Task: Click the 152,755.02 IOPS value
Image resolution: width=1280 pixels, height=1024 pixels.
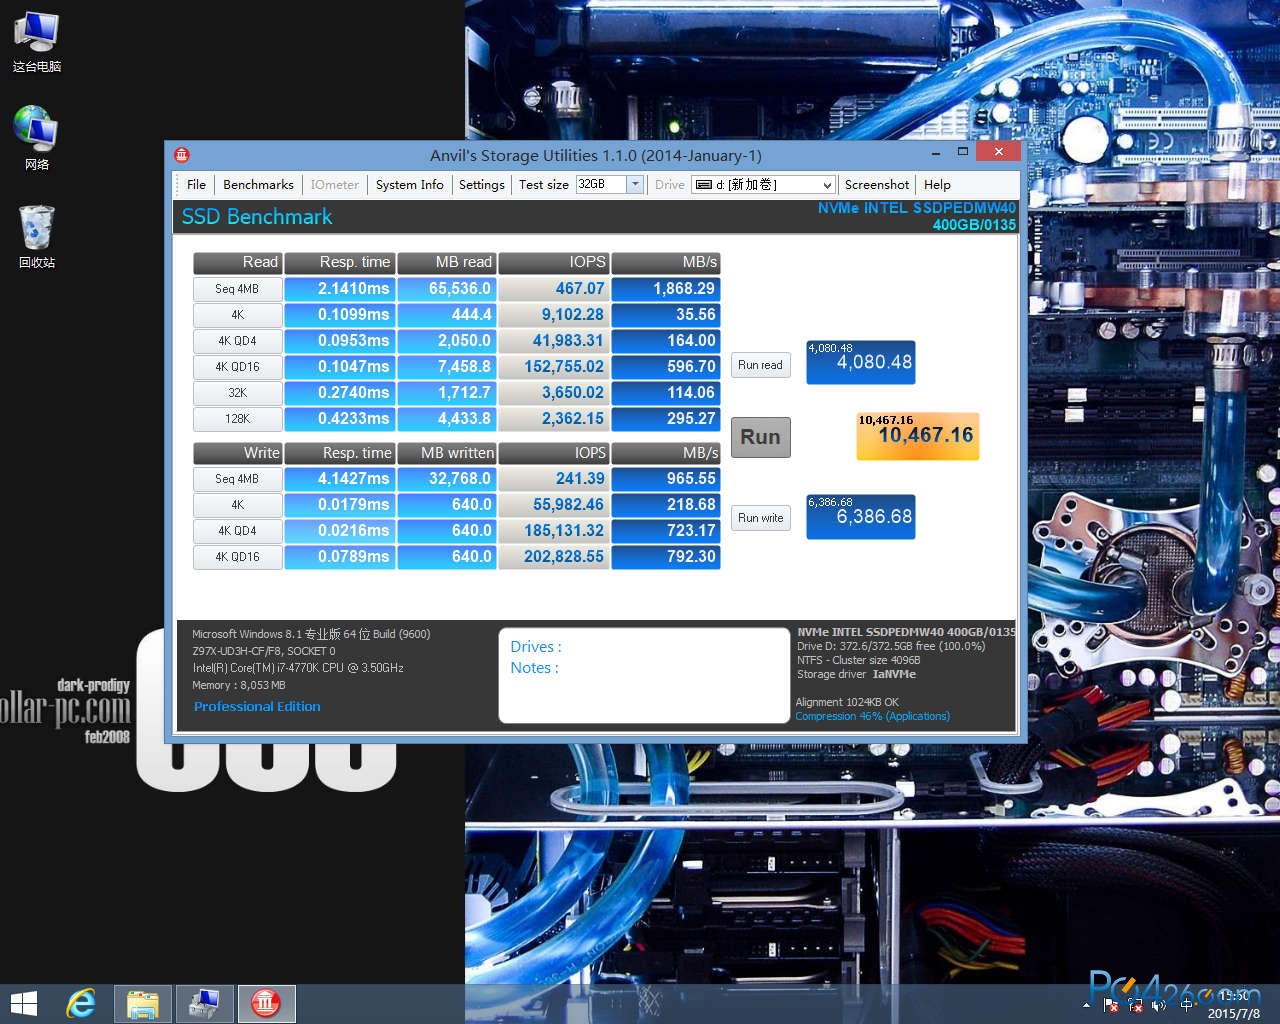Action: pyautogui.click(x=554, y=367)
